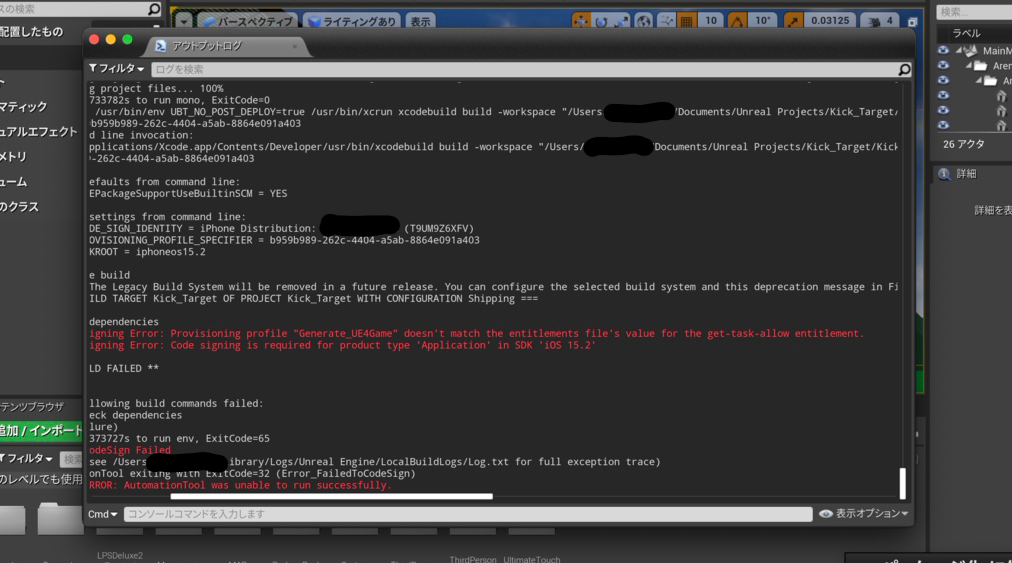The height and width of the screenshot is (563, 1012).
Task: Click the red window close button
Action: point(94,39)
